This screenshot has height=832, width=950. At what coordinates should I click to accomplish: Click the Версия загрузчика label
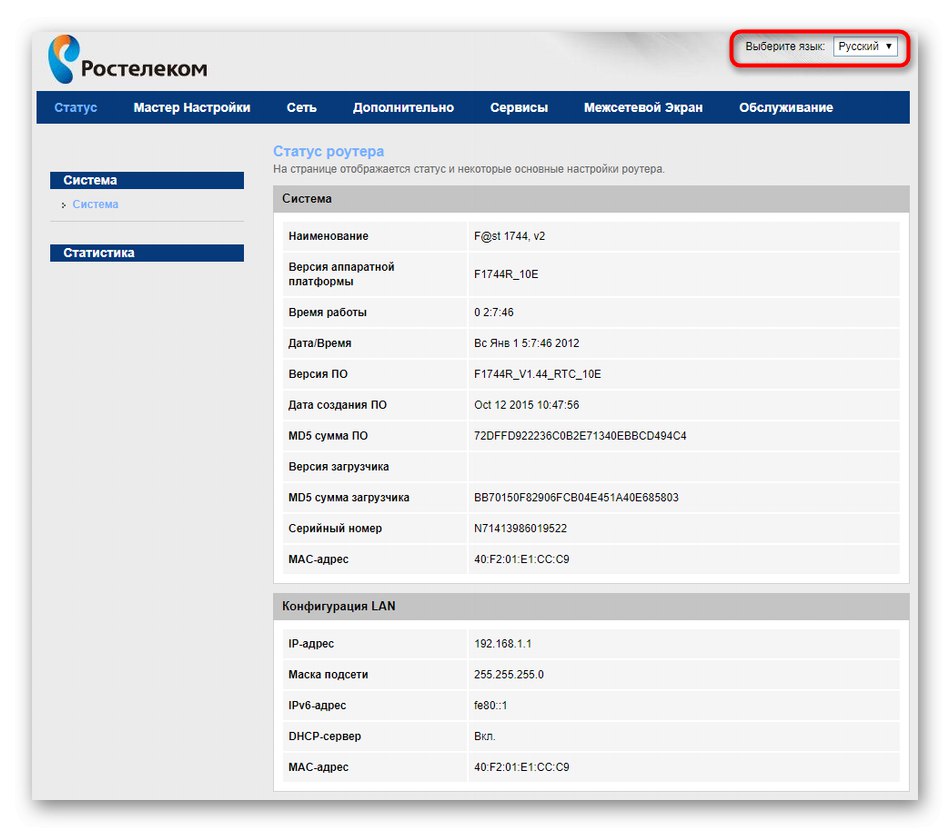click(x=339, y=467)
